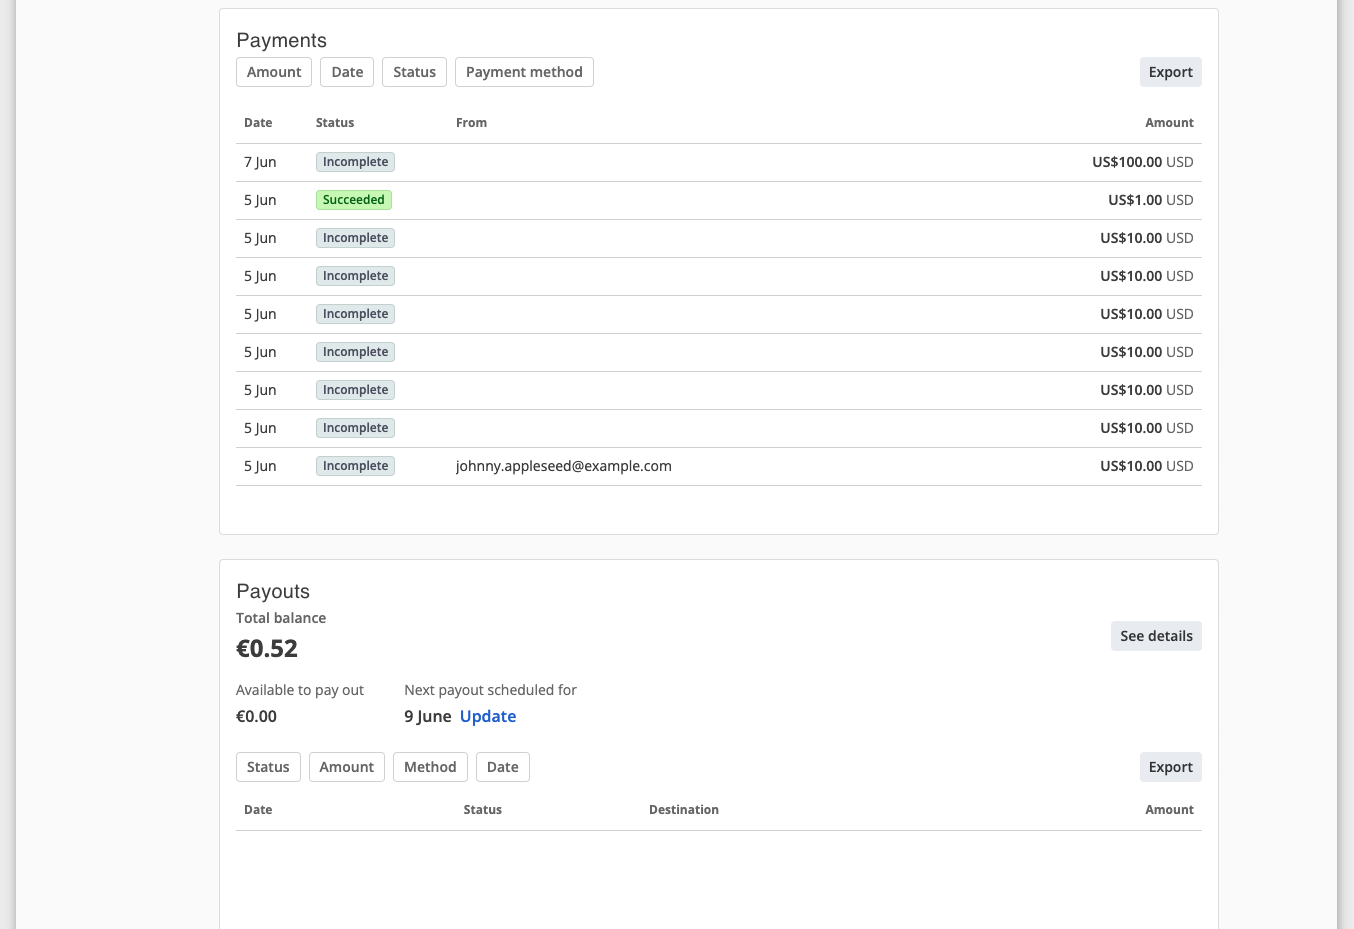Open the Method filter in Payouts
1354x929 pixels.
pyautogui.click(x=430, y=766)
